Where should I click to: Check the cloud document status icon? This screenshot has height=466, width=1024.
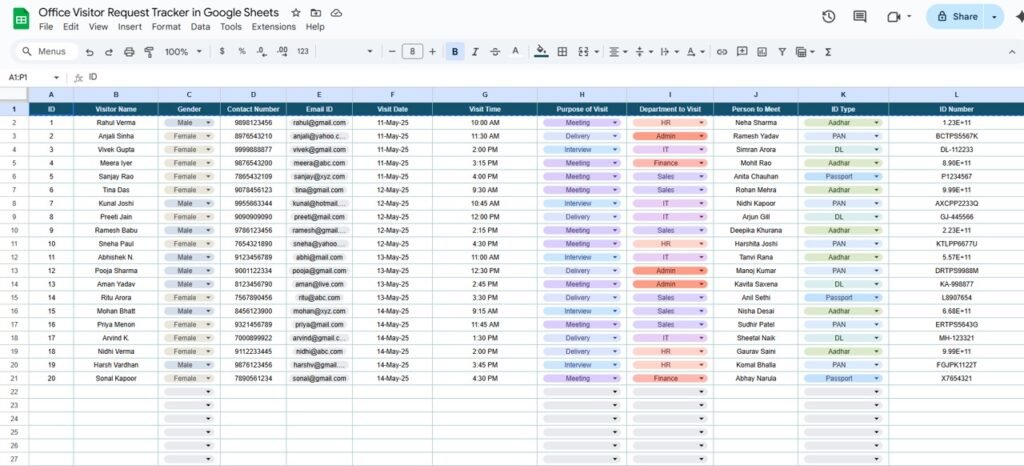pyautogui.click(x=336, y=12)
